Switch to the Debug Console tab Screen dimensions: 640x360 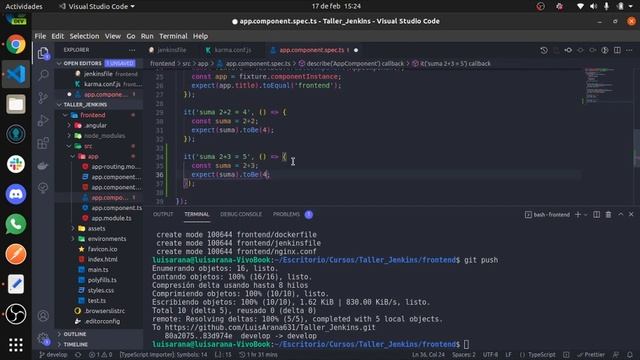pyautogui.click(x=241, y=214)
